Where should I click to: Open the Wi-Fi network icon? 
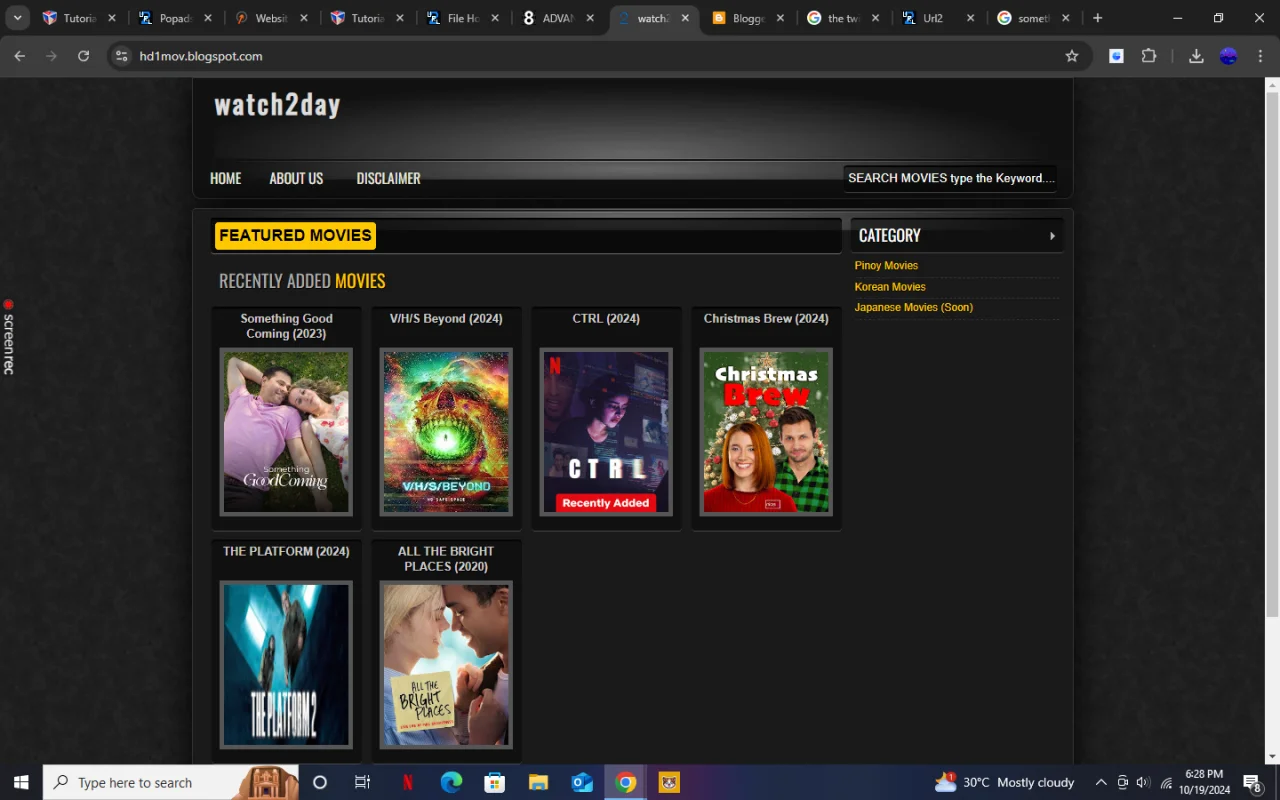[x=1166, y=782]
